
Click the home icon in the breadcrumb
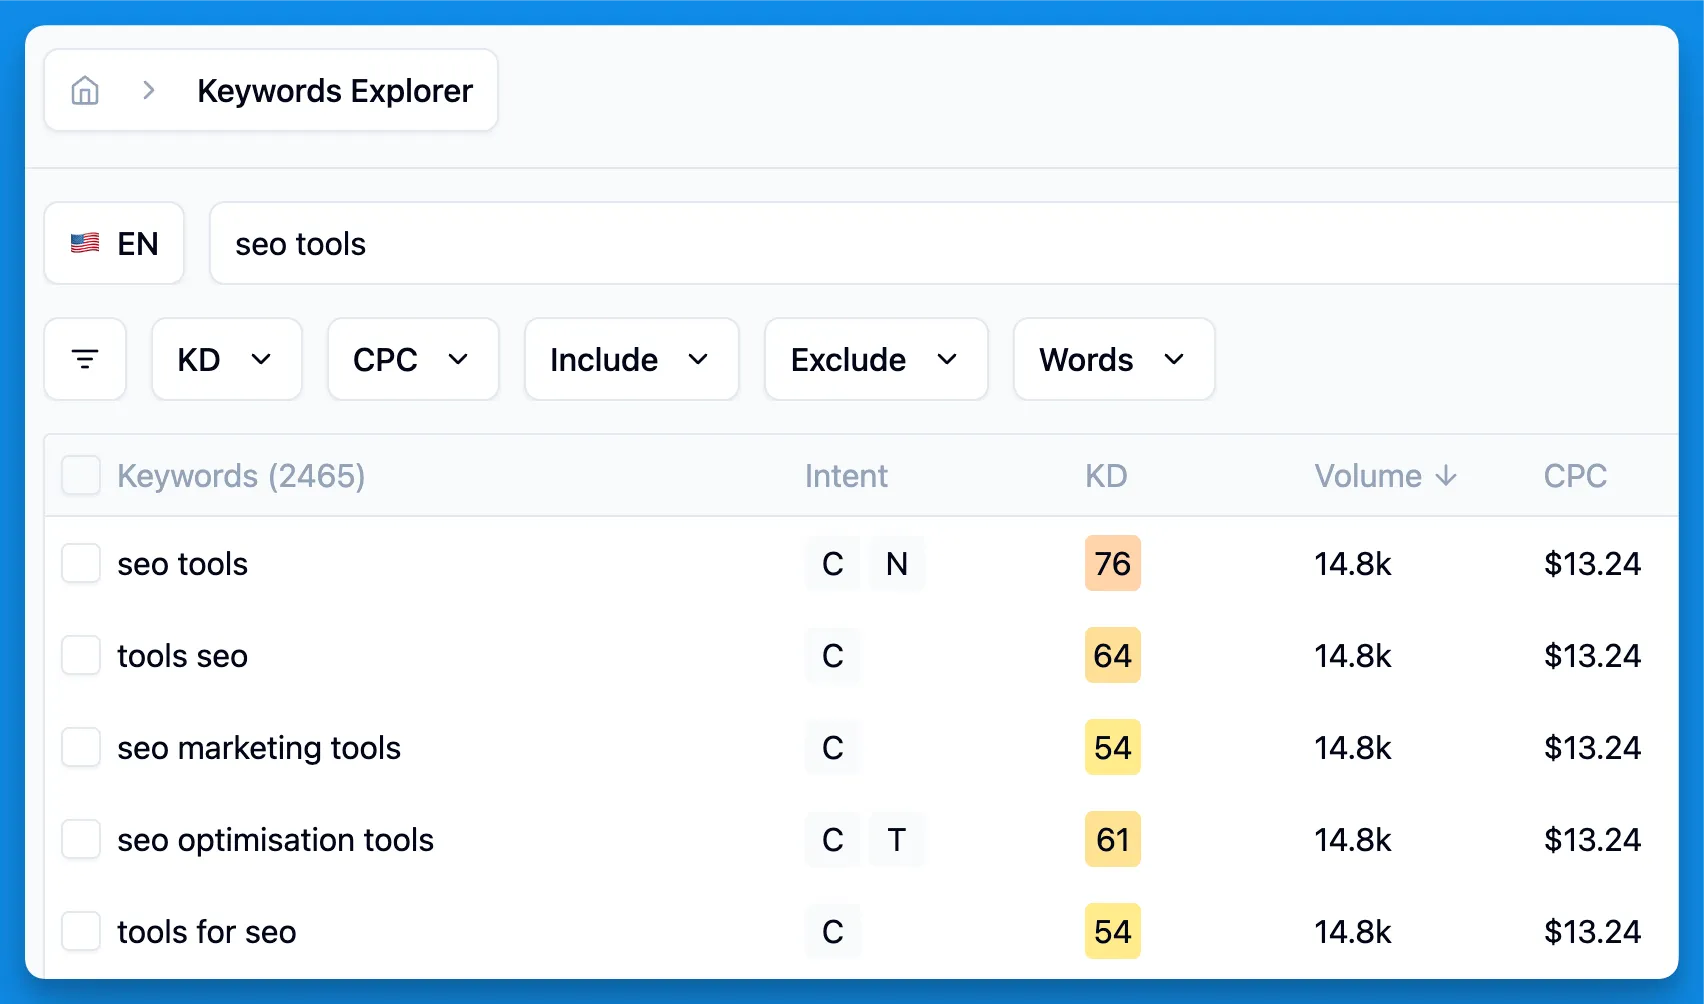click(85, 90)
